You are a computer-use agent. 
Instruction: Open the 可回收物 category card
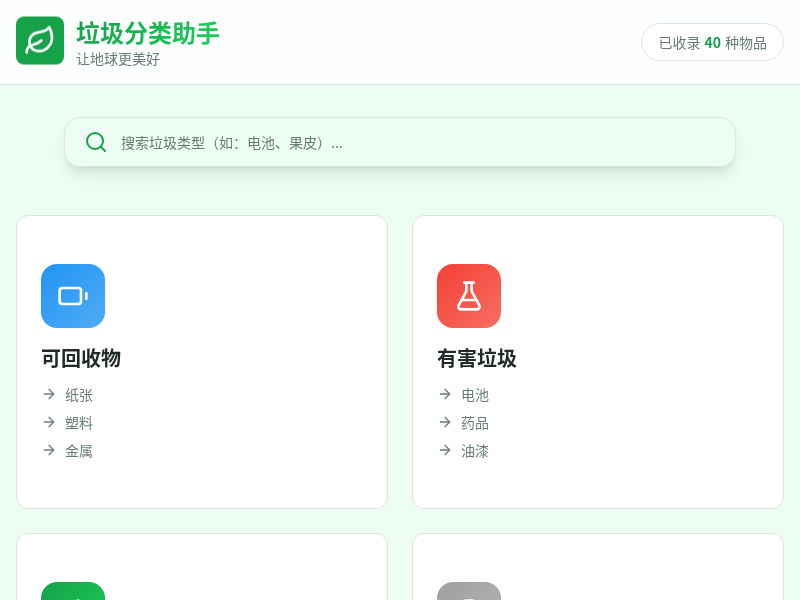tap(200, 361)
